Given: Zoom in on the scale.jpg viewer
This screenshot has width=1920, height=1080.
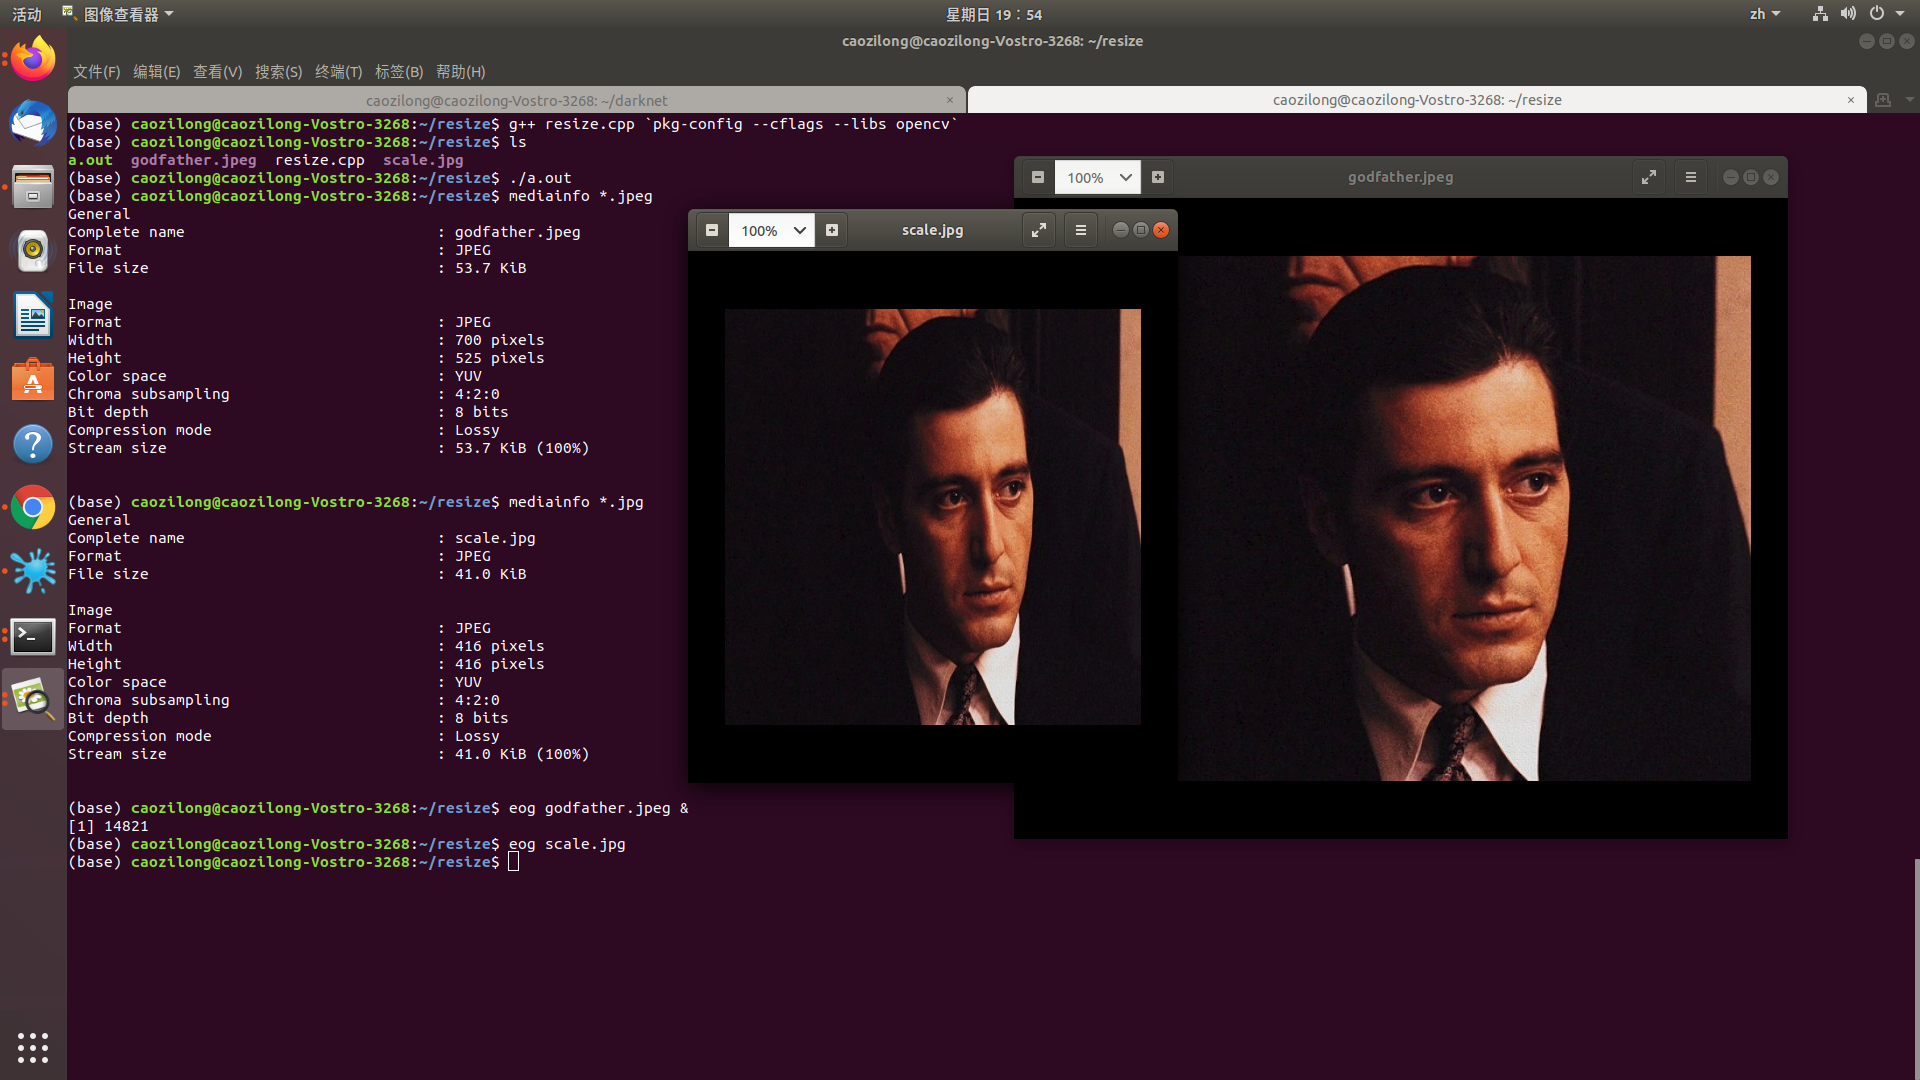Looking at the screenshot, I should click(832, 230).
